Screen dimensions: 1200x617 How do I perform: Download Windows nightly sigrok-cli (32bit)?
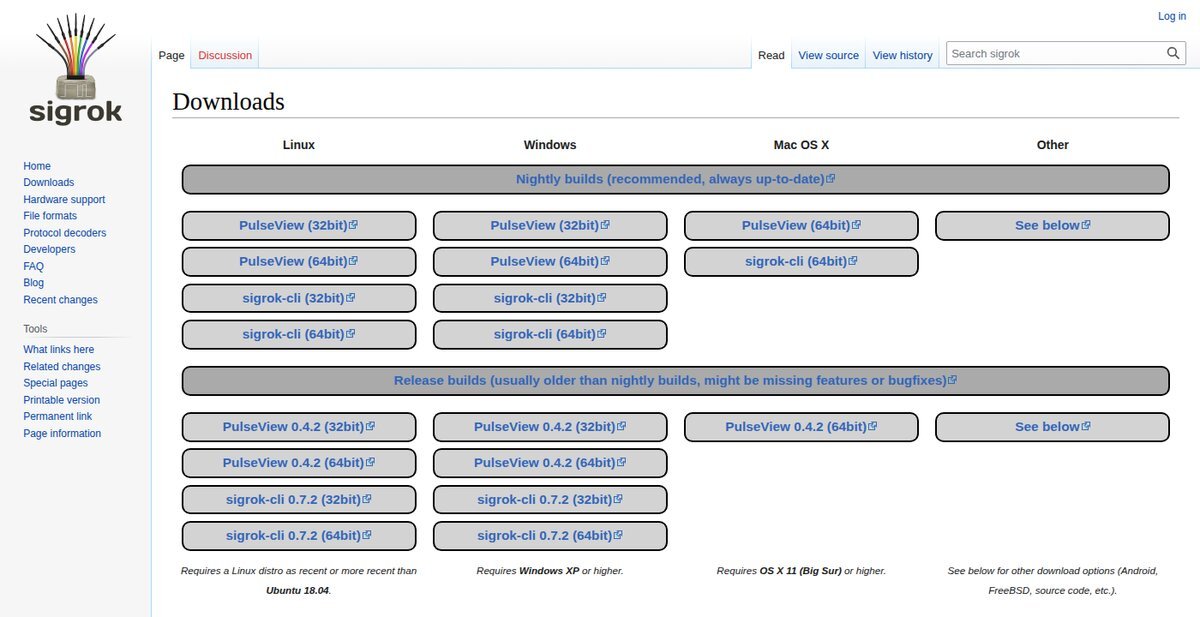(x=550, y=298)
